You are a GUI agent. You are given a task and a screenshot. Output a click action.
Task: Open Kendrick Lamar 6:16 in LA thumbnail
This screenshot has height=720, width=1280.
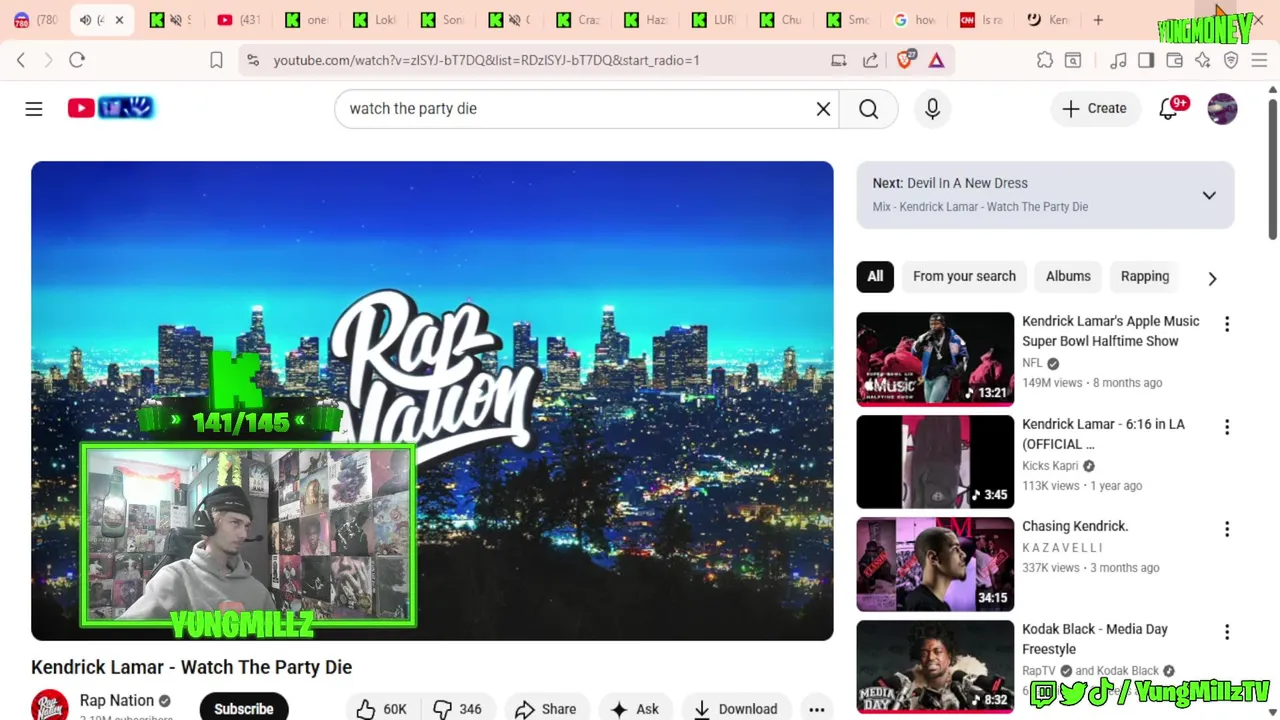[x=935, y=461]
